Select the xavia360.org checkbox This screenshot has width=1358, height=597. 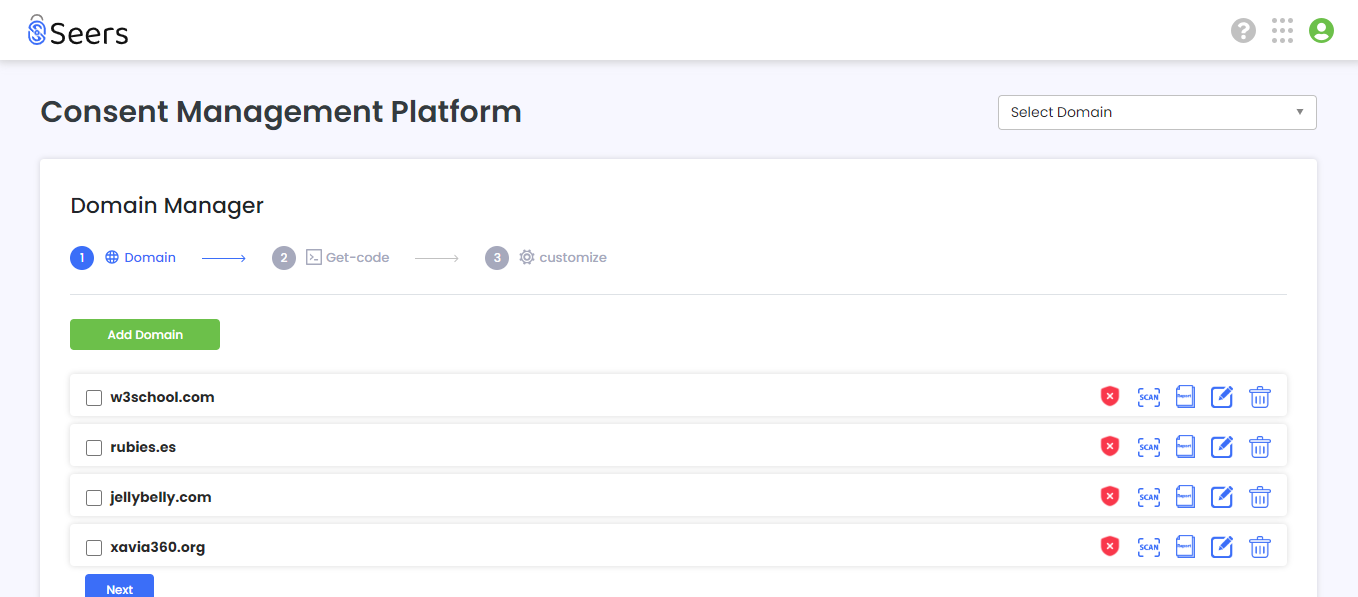point(94,548)
